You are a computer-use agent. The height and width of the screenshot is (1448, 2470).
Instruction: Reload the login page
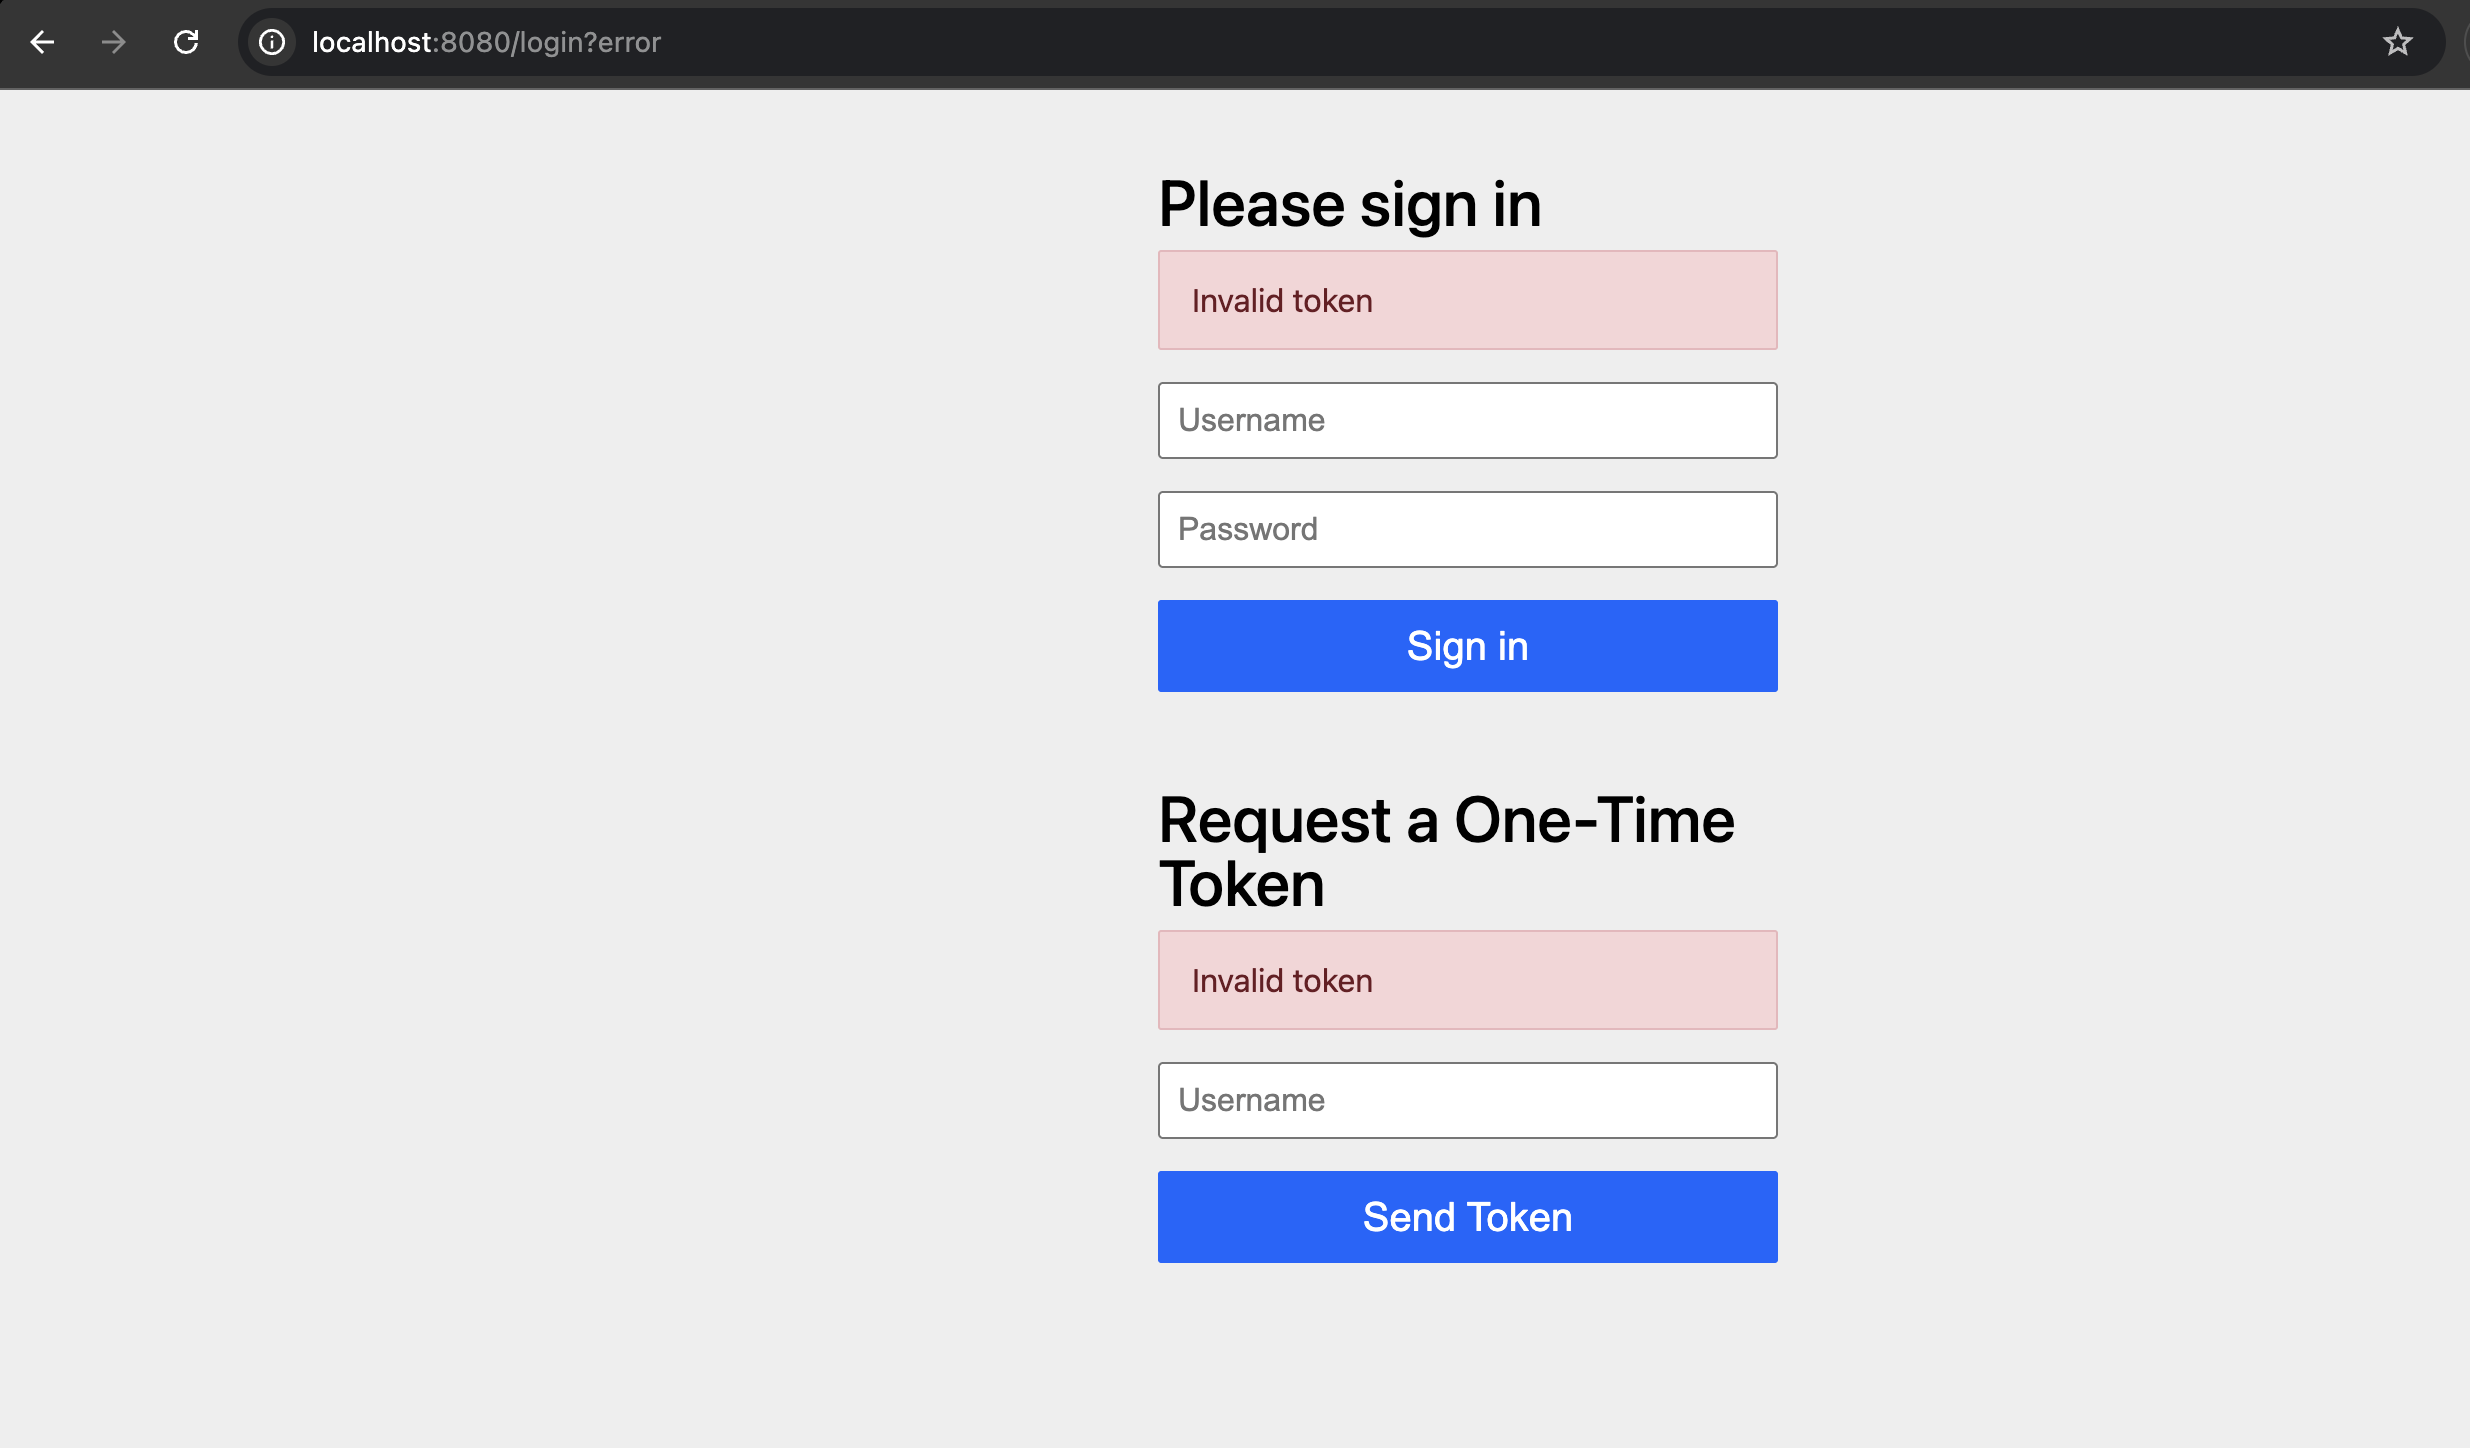coord(186,42)
